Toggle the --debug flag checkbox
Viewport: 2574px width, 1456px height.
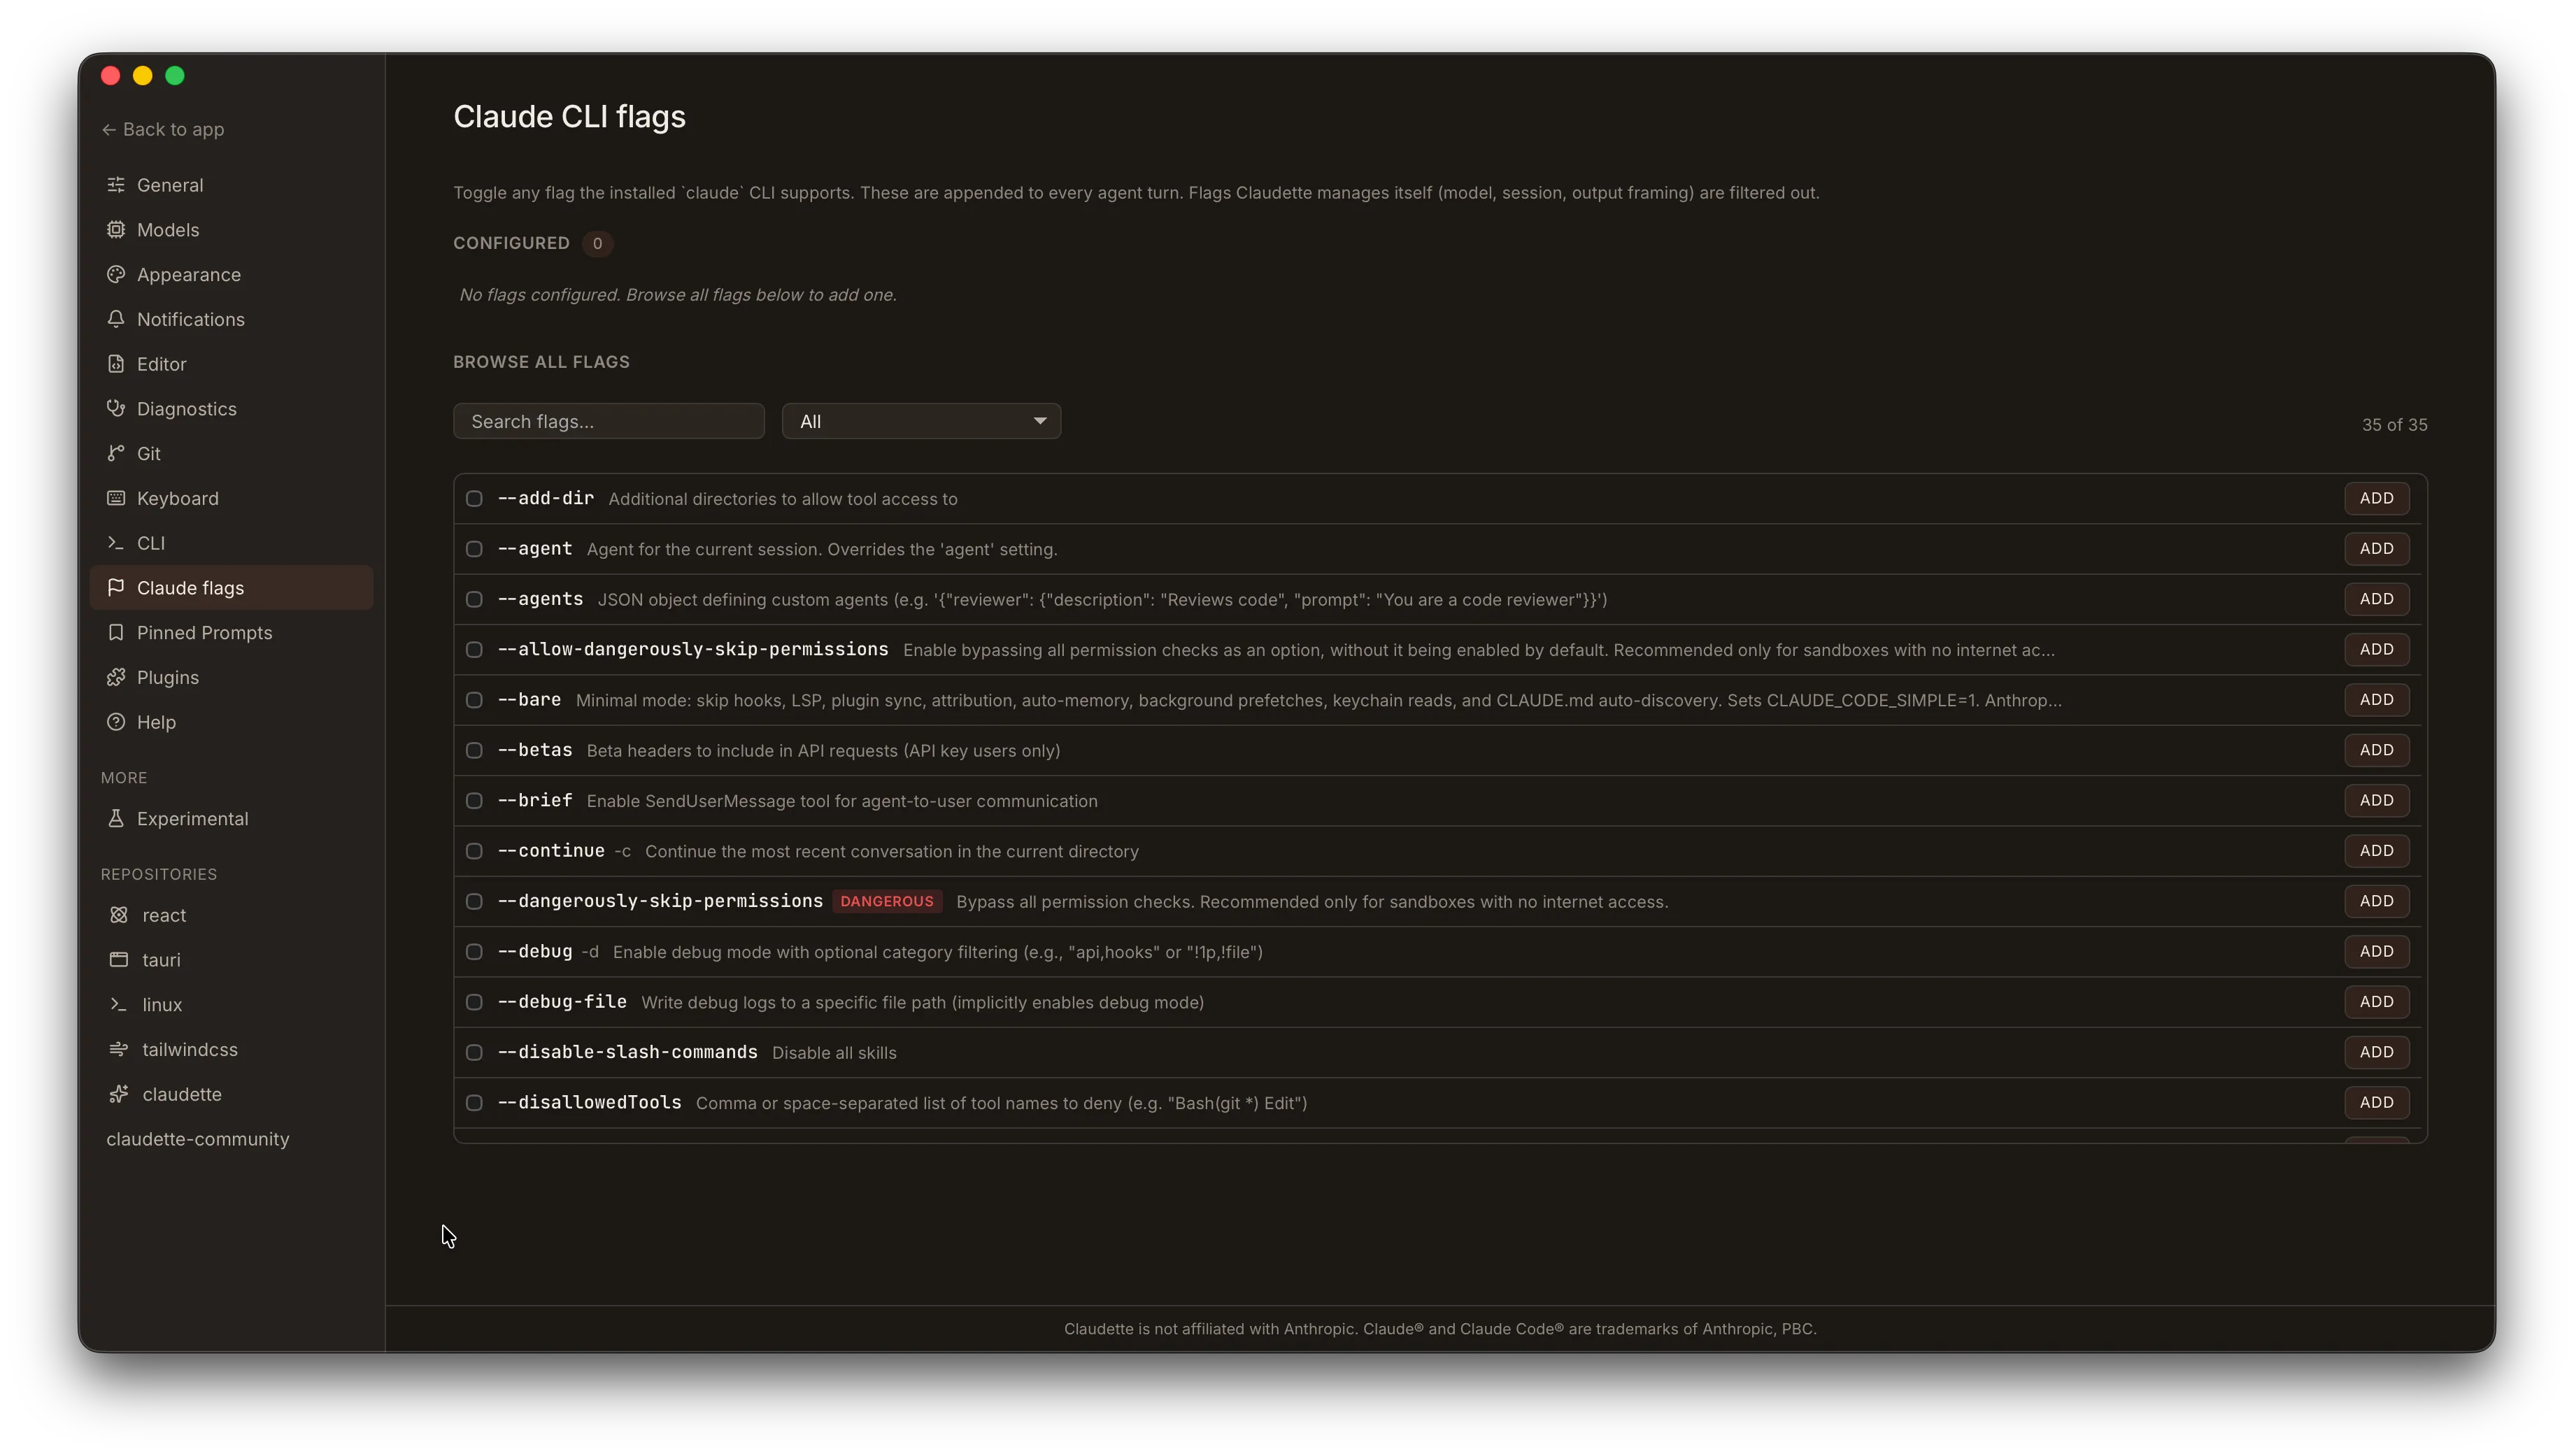474,952
